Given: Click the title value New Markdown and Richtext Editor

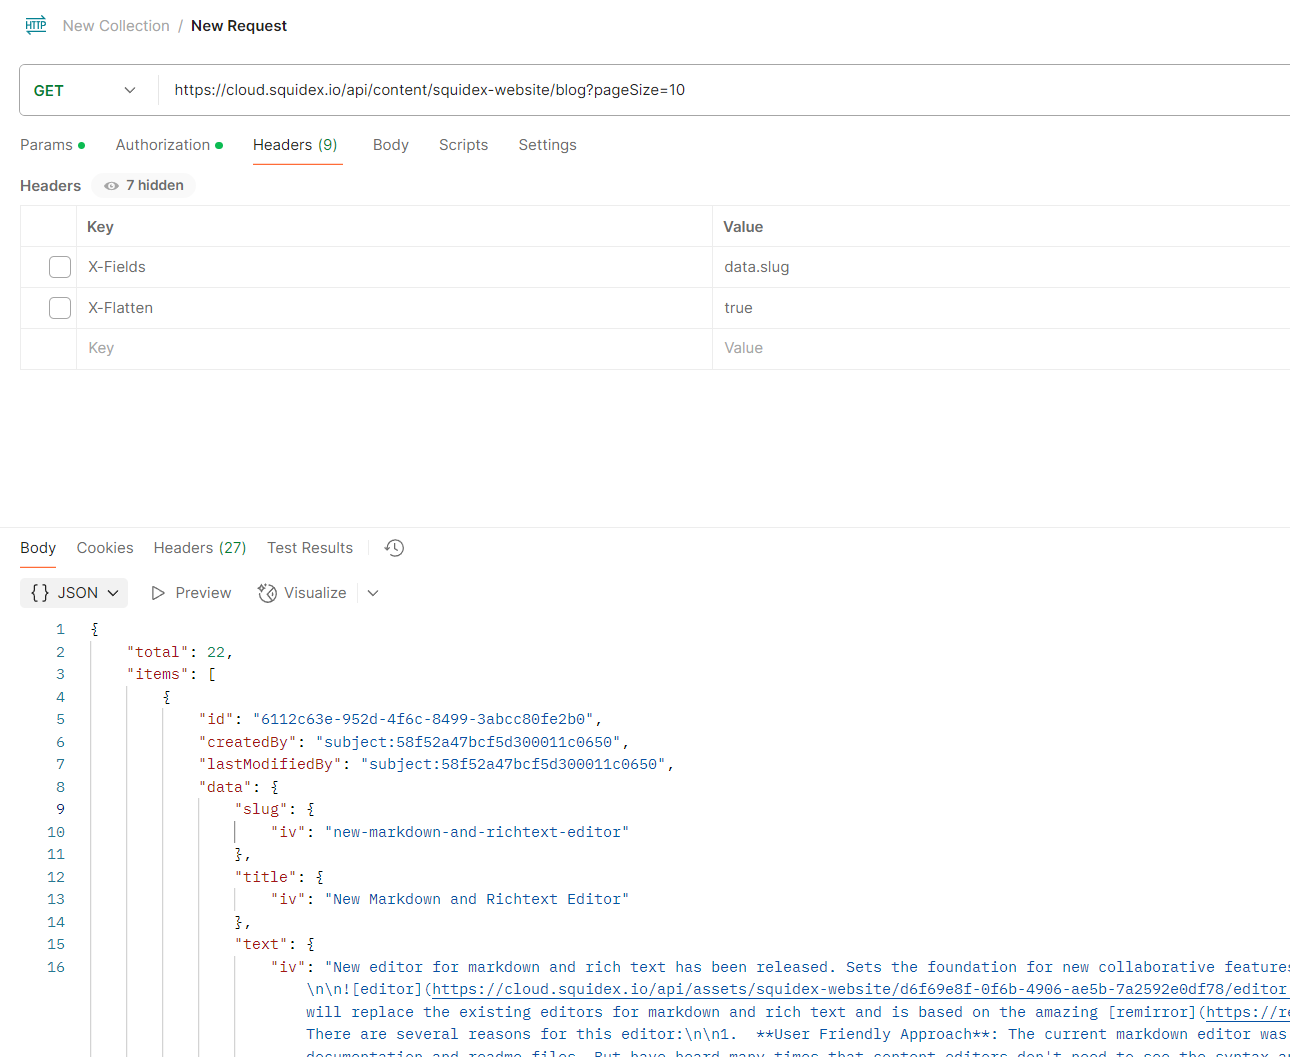Looking at the screenshot, I should [477, 899].
